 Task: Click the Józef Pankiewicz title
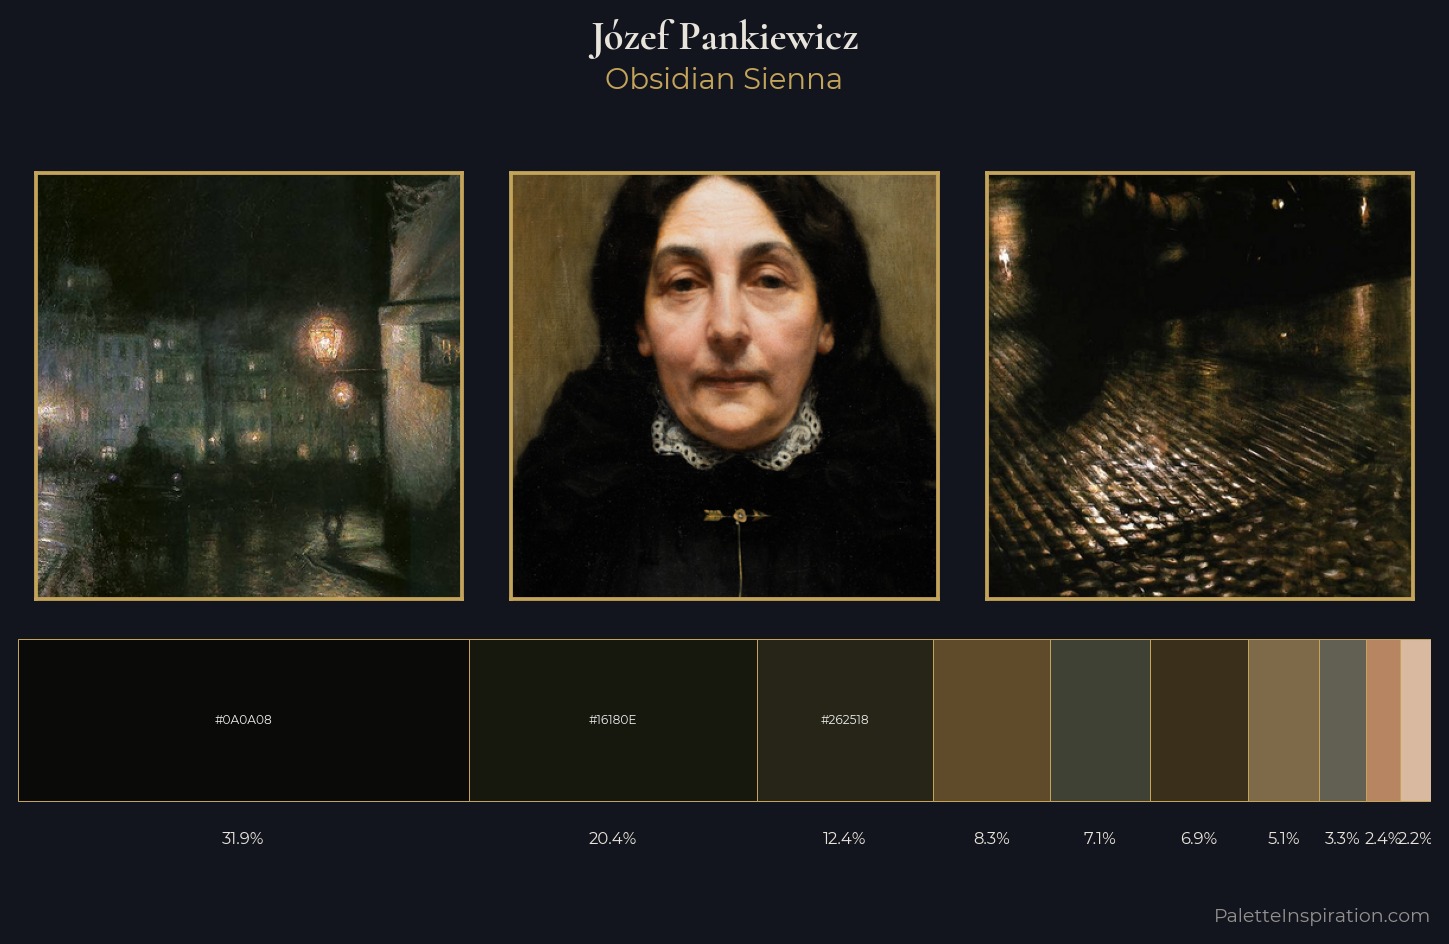(x=724, y=38)
